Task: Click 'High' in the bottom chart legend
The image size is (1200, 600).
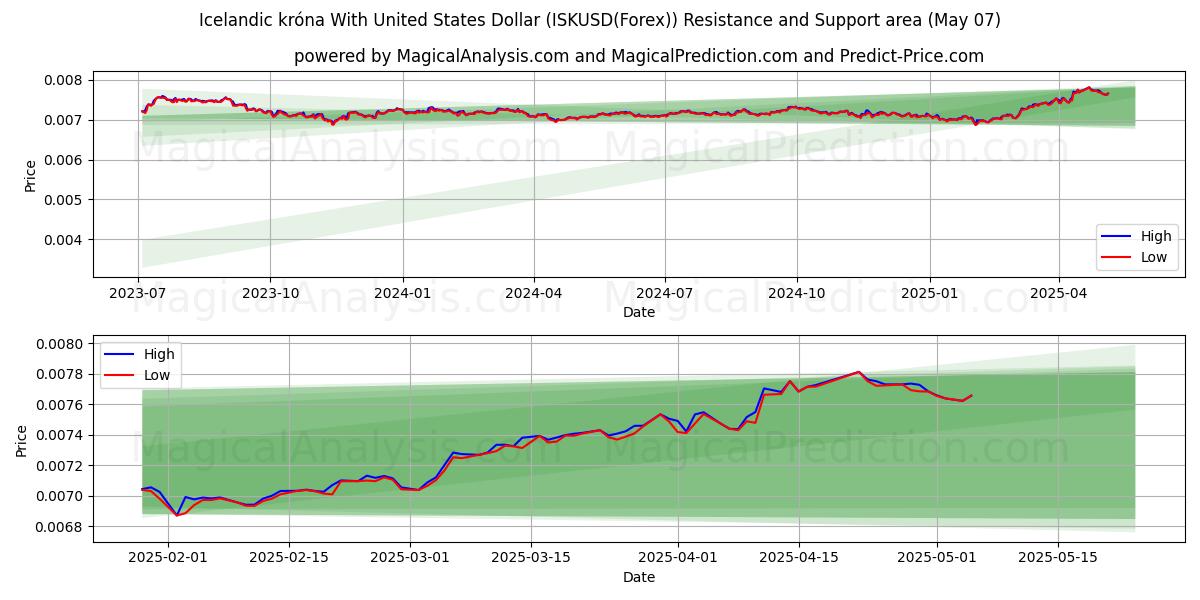Action: click(x=159, y=354)
